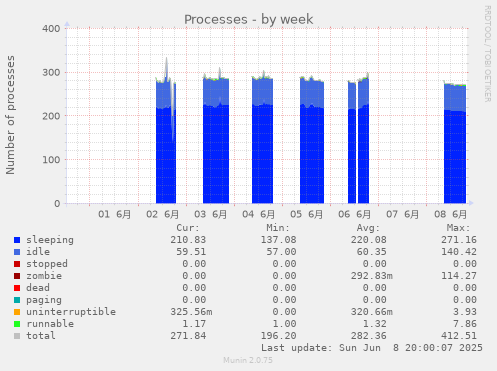The width and height of the screenshot is (497, 371).
Task: Select the 'Avg:' column header
Action: (368, 228)
